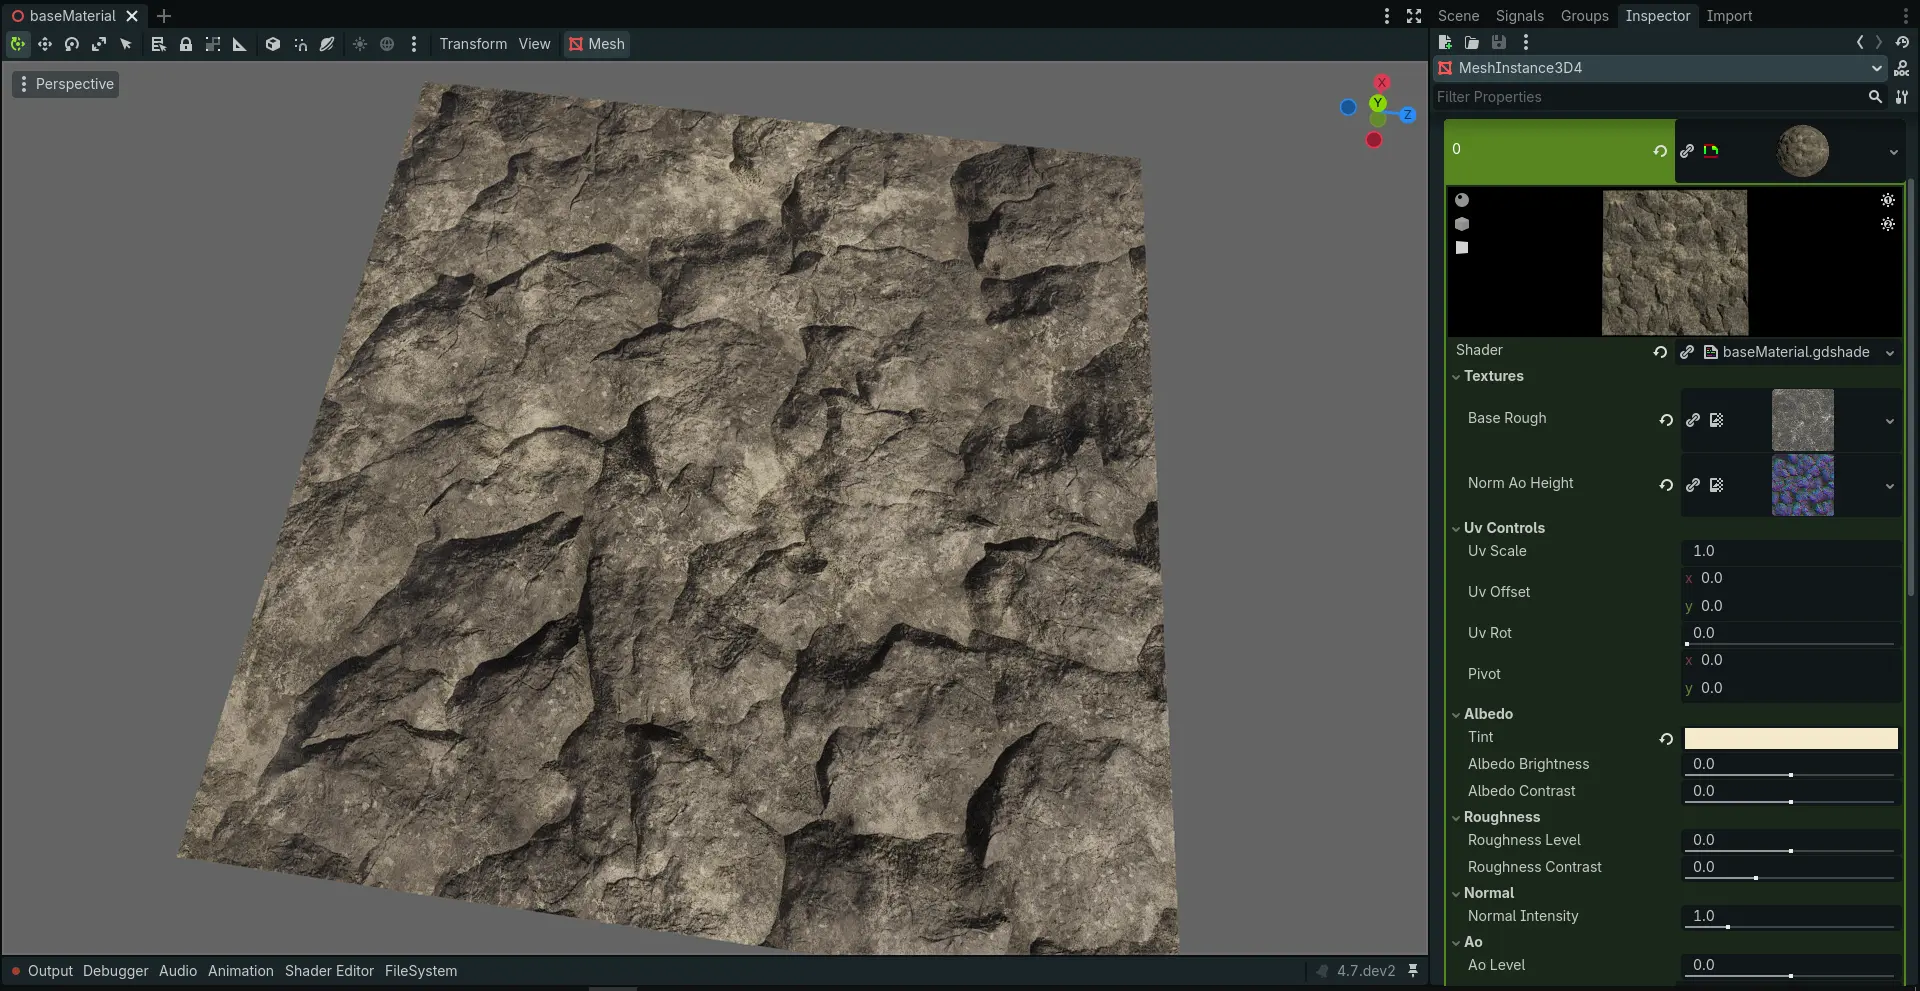Viewport: 1920px width, 991px height.
Task: Open the object history icon in Inspector
Action: click(1902, 42)
